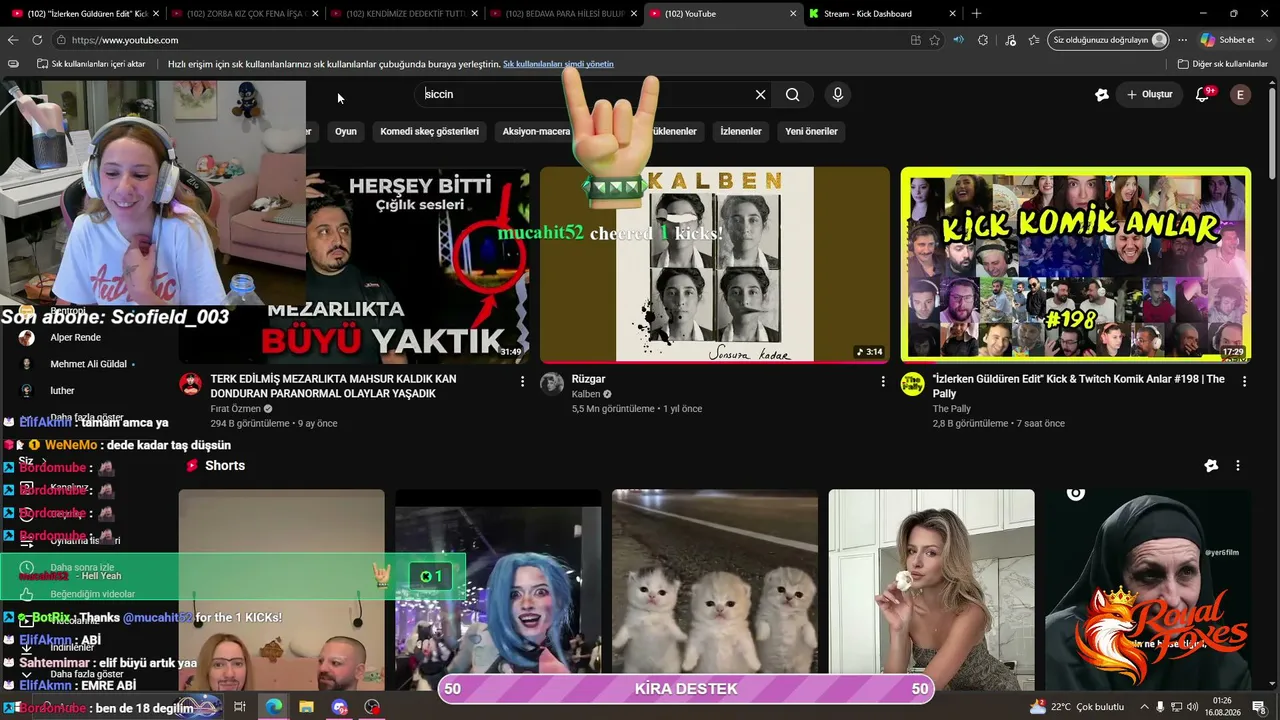Go to 'The Pally' channel name
Image resolution: width=1280 pixels, height=720 pixels.
(951, 409)
